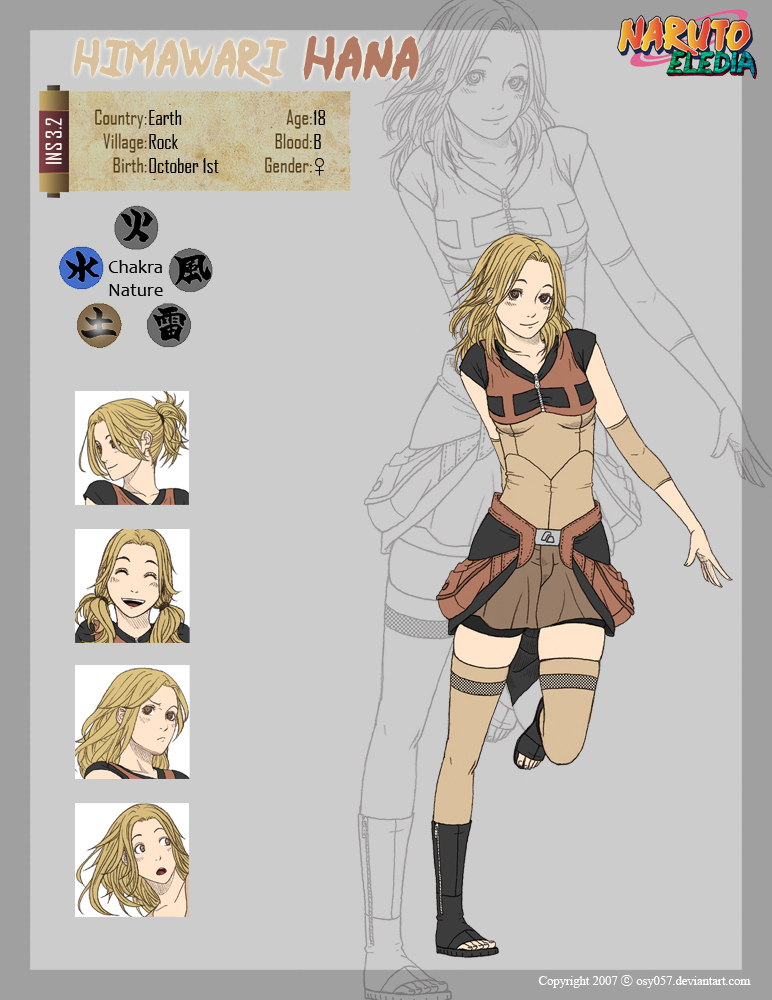Image resolution: width=772 pixels, height=1000 pixels.
Task: Click the 'Village: Rock' entry
Action: [x=140, y=142]
